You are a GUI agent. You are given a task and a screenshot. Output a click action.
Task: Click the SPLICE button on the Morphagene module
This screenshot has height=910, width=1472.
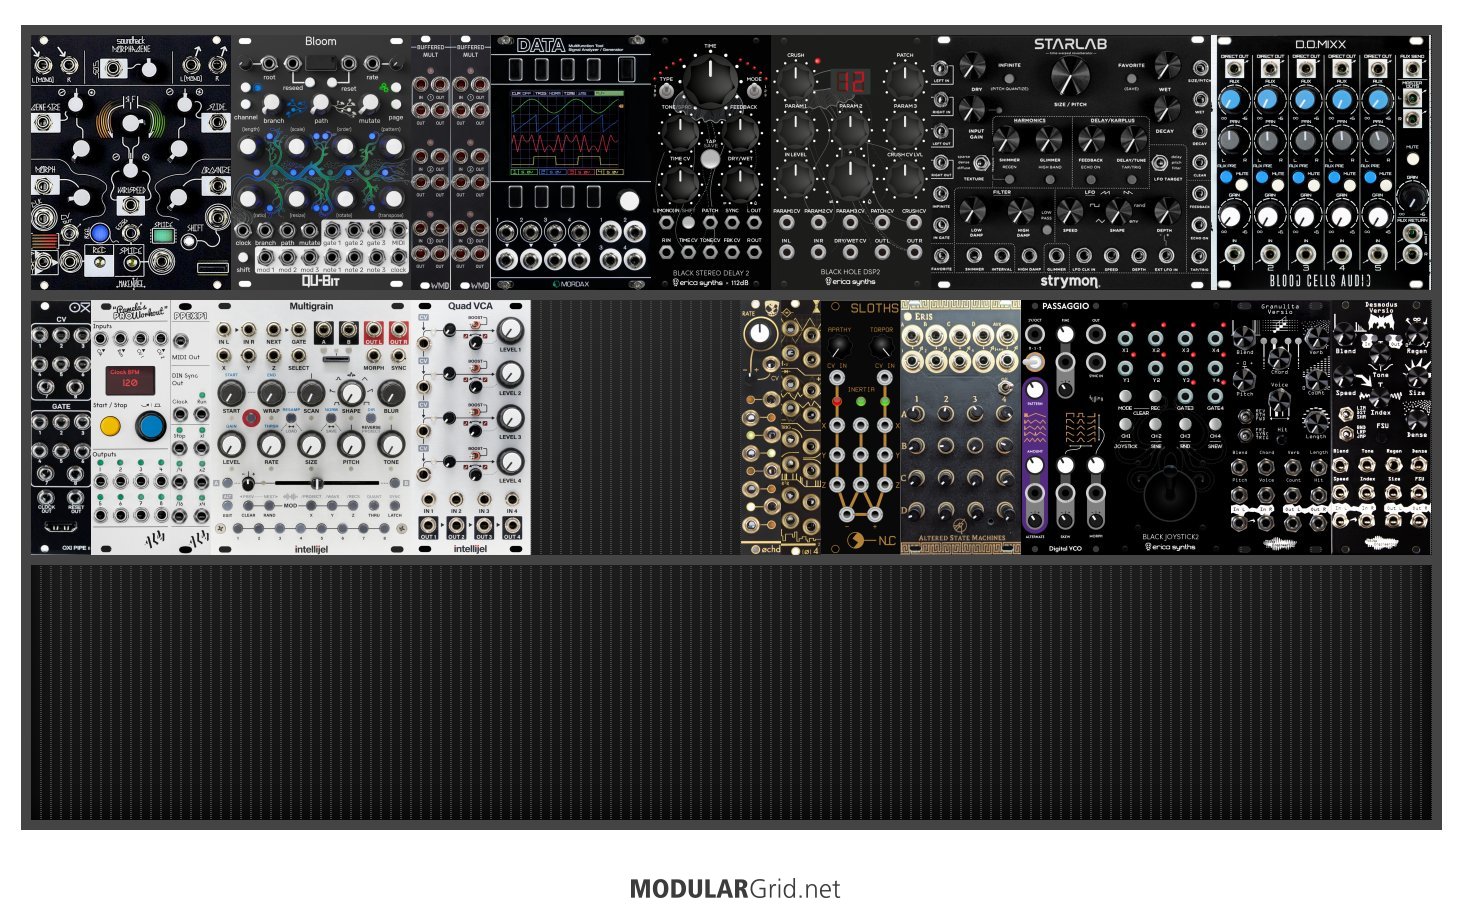(x=164, y=236)
